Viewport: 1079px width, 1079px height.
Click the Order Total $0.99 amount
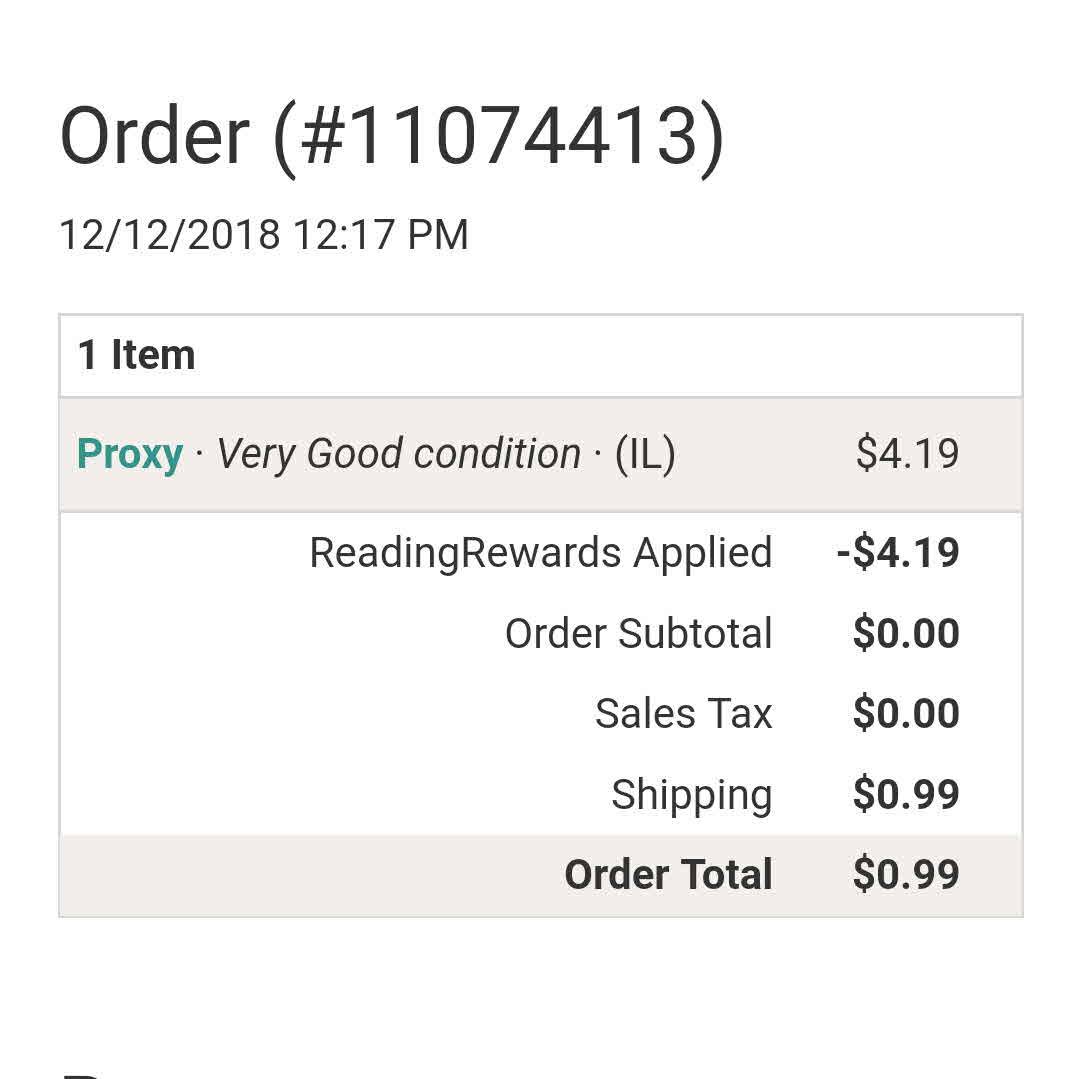tap(906, 875)
